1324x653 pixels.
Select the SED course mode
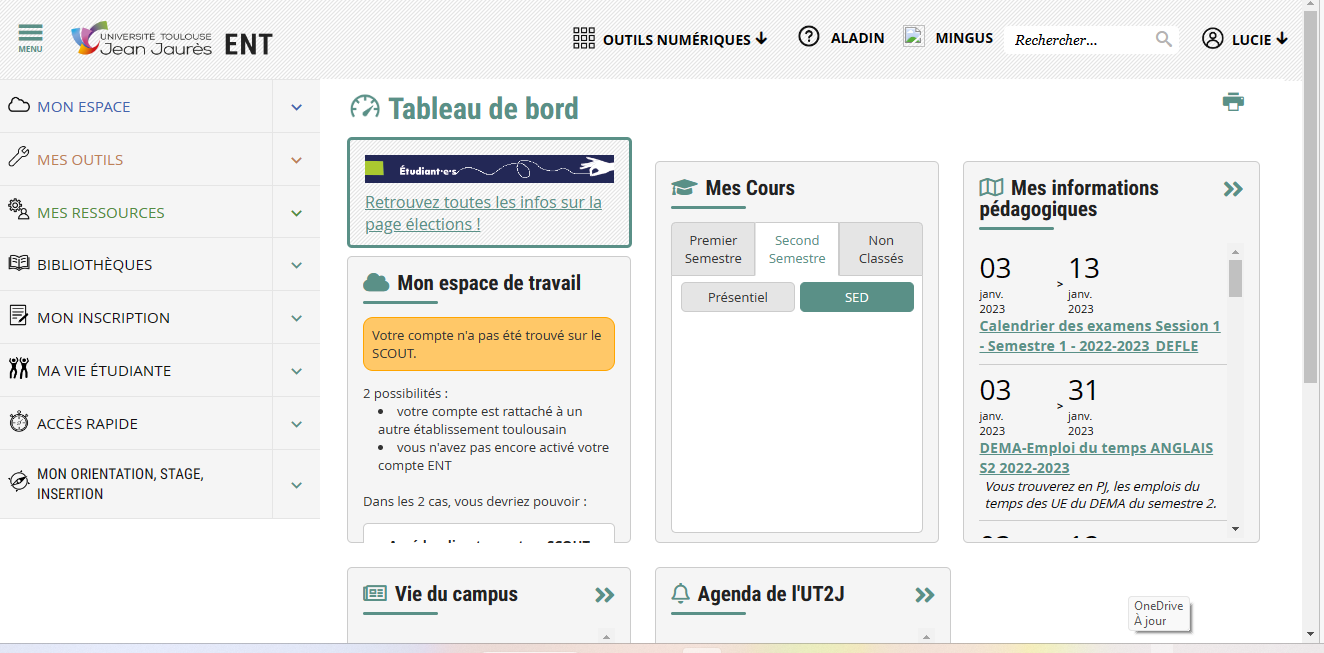click(857, 297)
